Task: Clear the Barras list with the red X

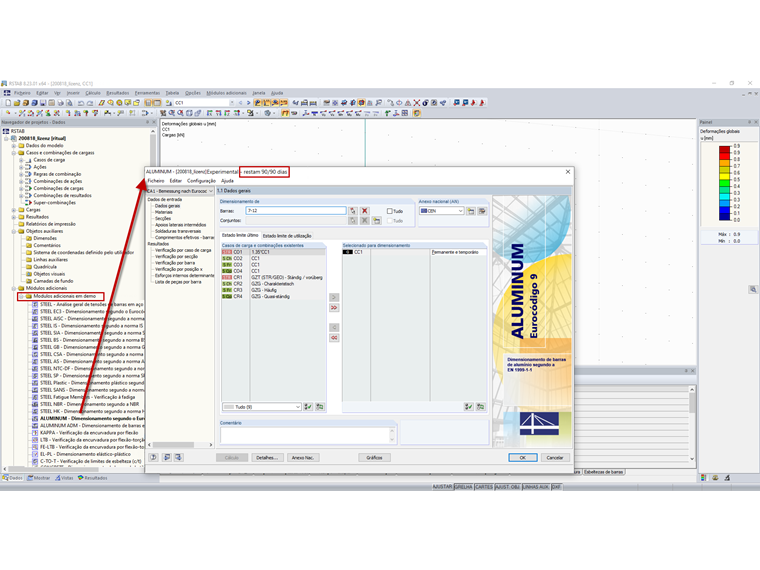Action: (x=364, y=211)
